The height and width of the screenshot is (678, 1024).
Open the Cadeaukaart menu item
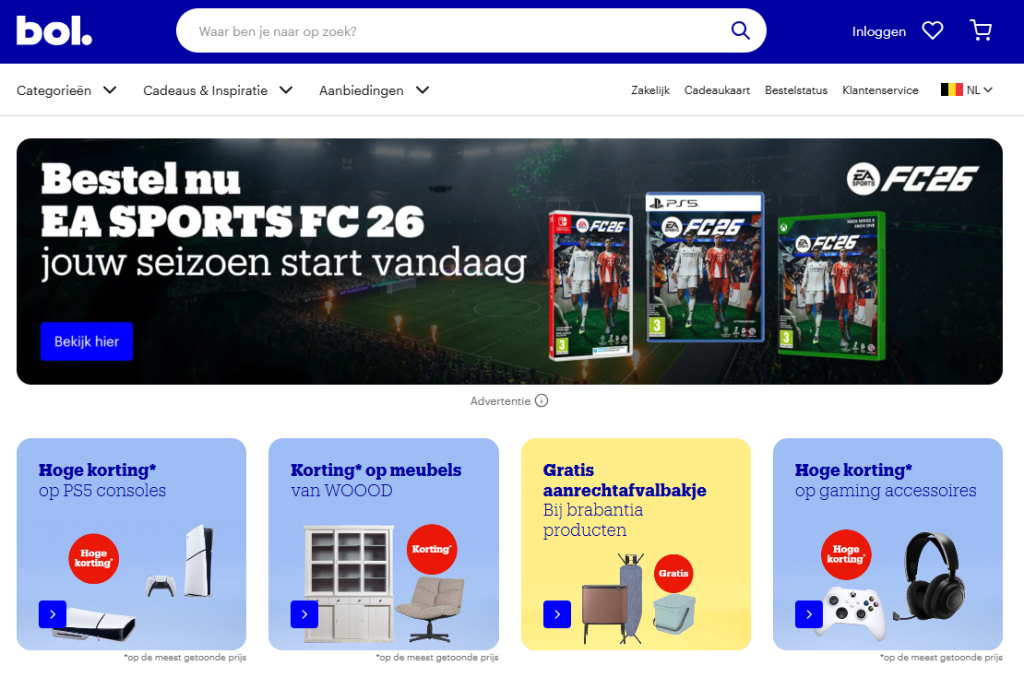[x=717, y=90]
